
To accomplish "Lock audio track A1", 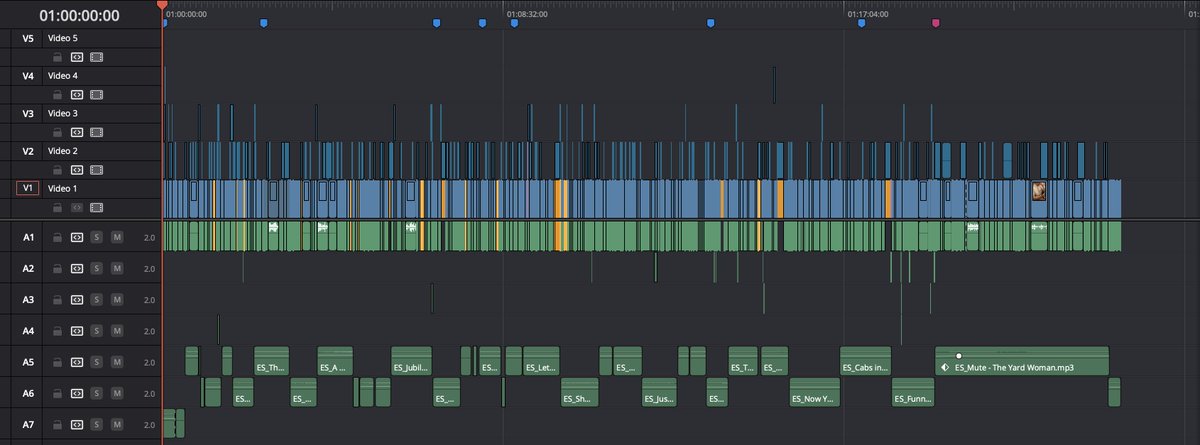I will pyautogui.click(x=58, y=238).
